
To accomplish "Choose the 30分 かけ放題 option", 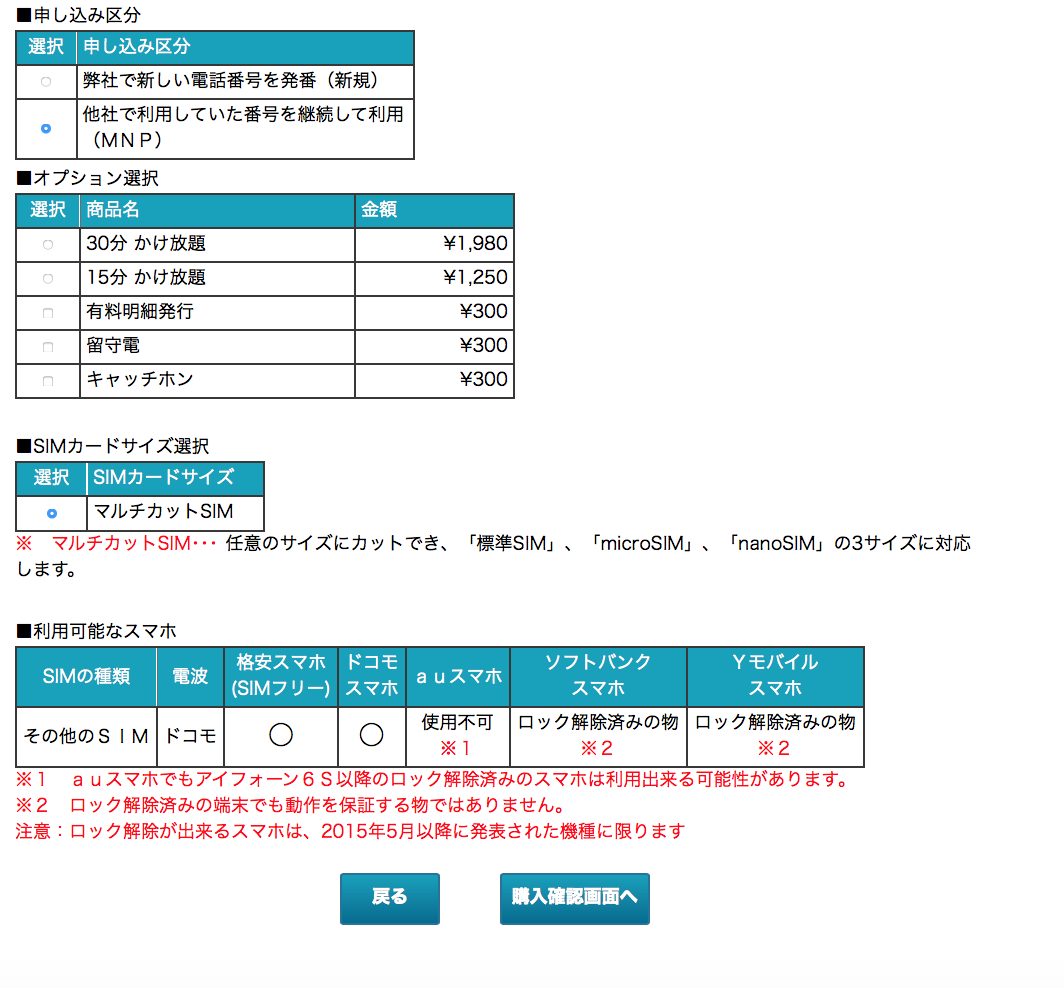I will point(47,244).
